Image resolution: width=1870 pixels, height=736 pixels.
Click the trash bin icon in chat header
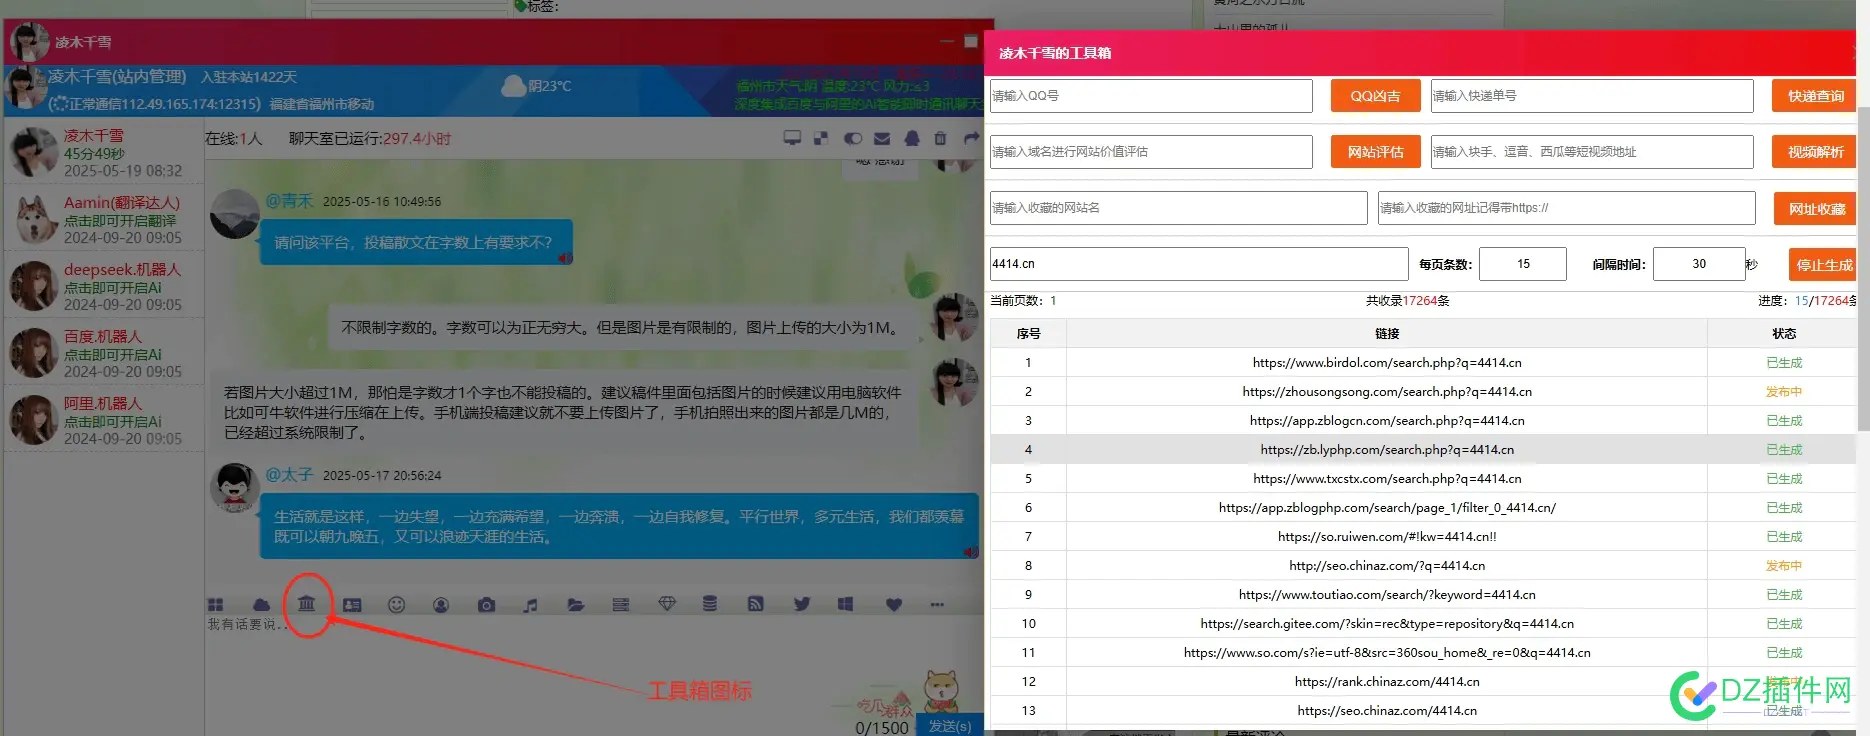pyautogui.click(x=940, y=138)
